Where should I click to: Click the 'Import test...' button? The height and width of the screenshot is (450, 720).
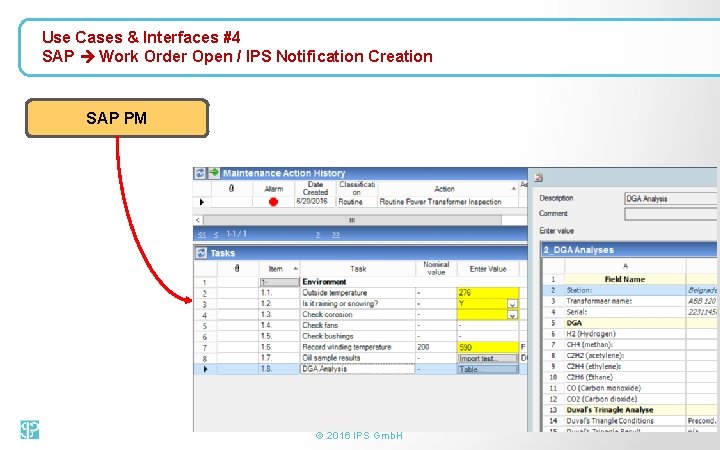[x=488, y=358]
